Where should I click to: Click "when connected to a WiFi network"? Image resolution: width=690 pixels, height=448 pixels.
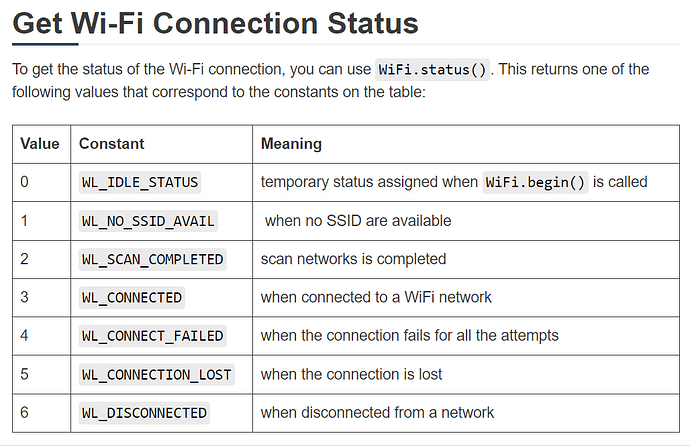pos(376,297)
